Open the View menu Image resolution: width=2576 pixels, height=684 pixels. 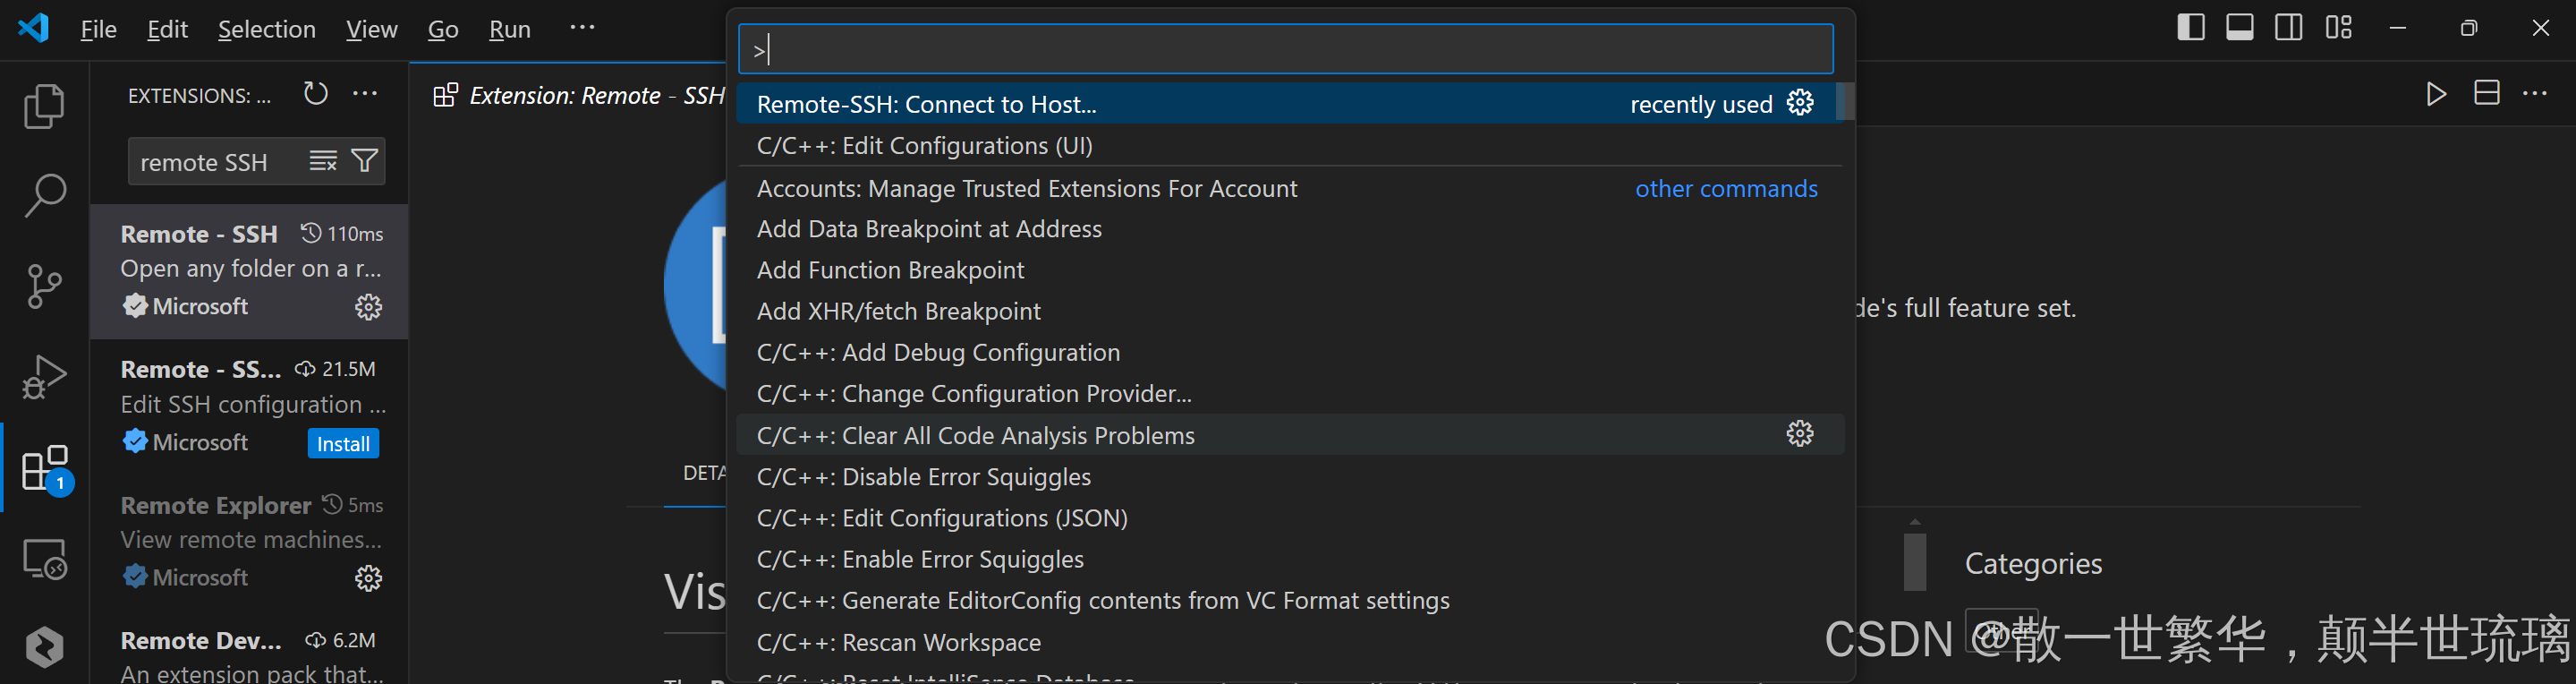click(372, 29)
